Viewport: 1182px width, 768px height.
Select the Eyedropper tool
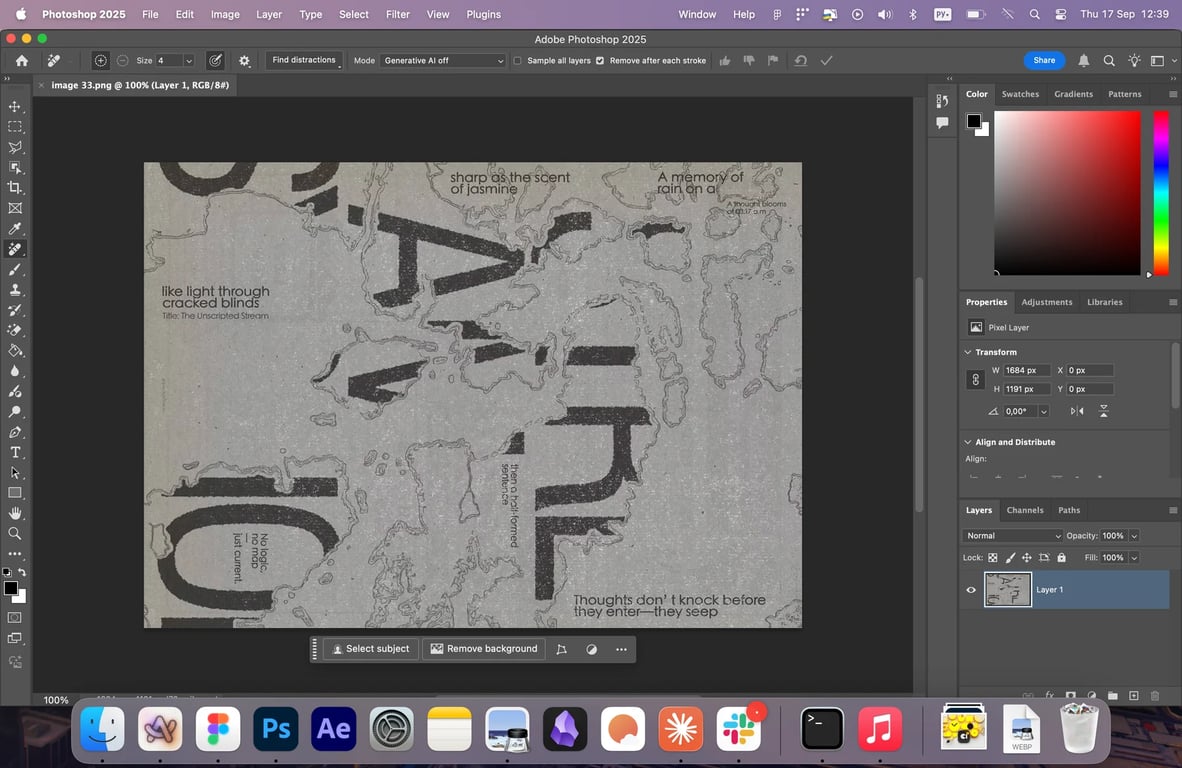point(14,228)
